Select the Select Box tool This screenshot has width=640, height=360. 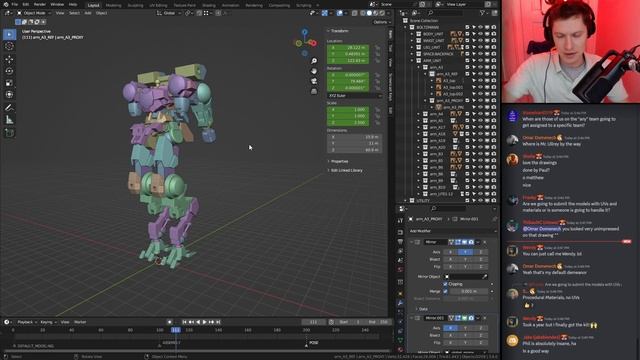click(x=9, y=34)
